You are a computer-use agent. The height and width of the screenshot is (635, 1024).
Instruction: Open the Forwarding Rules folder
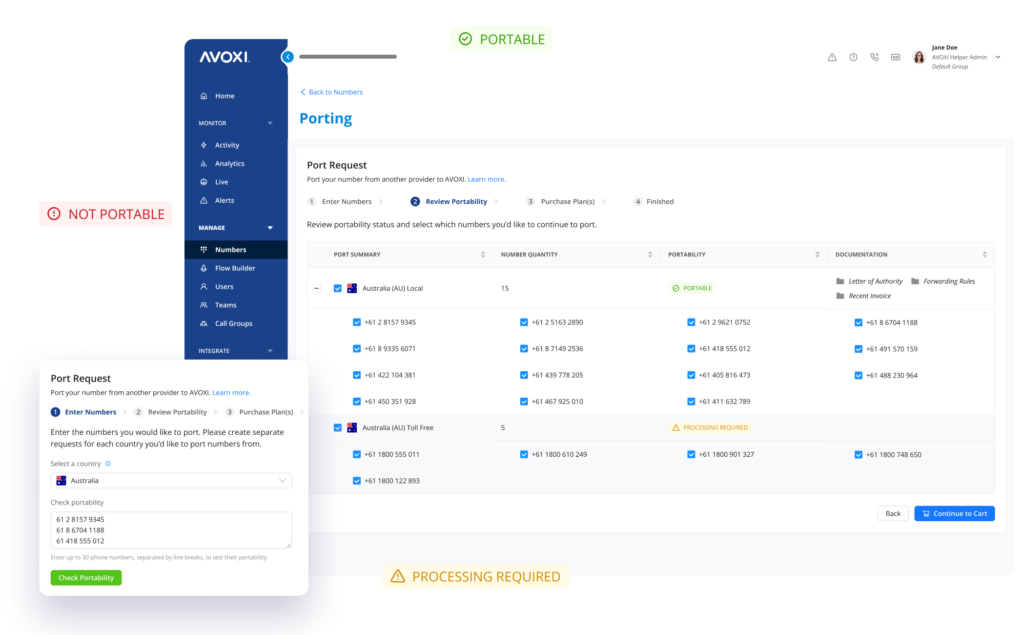tap(942, 281)
